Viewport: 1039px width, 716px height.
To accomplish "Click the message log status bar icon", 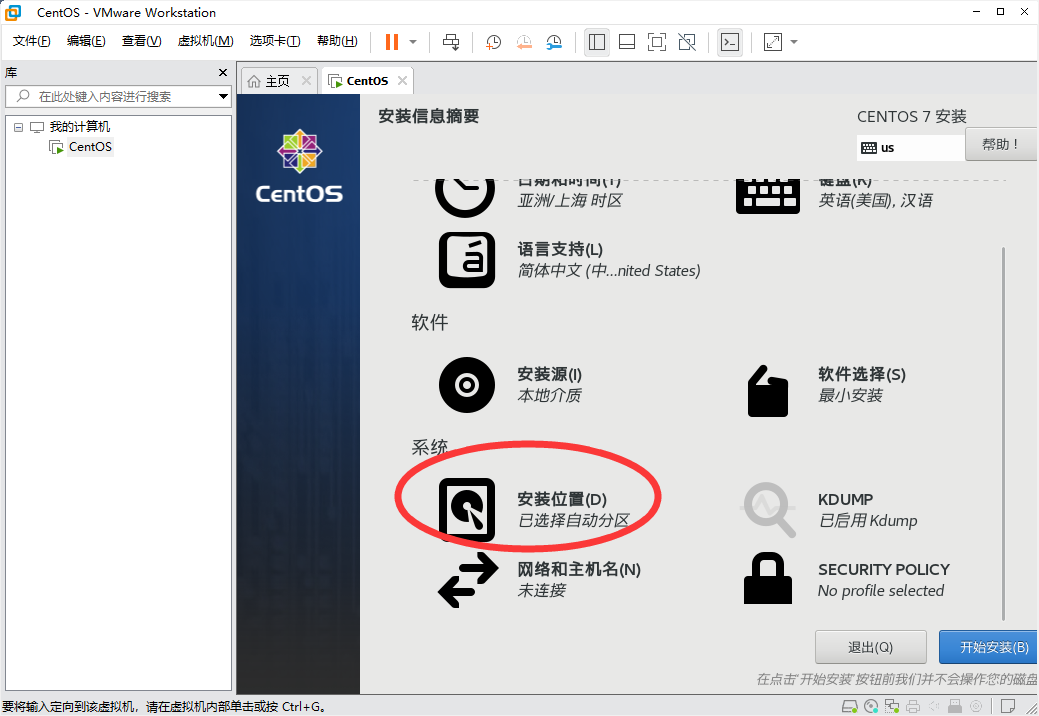I will click(1007, 707).
